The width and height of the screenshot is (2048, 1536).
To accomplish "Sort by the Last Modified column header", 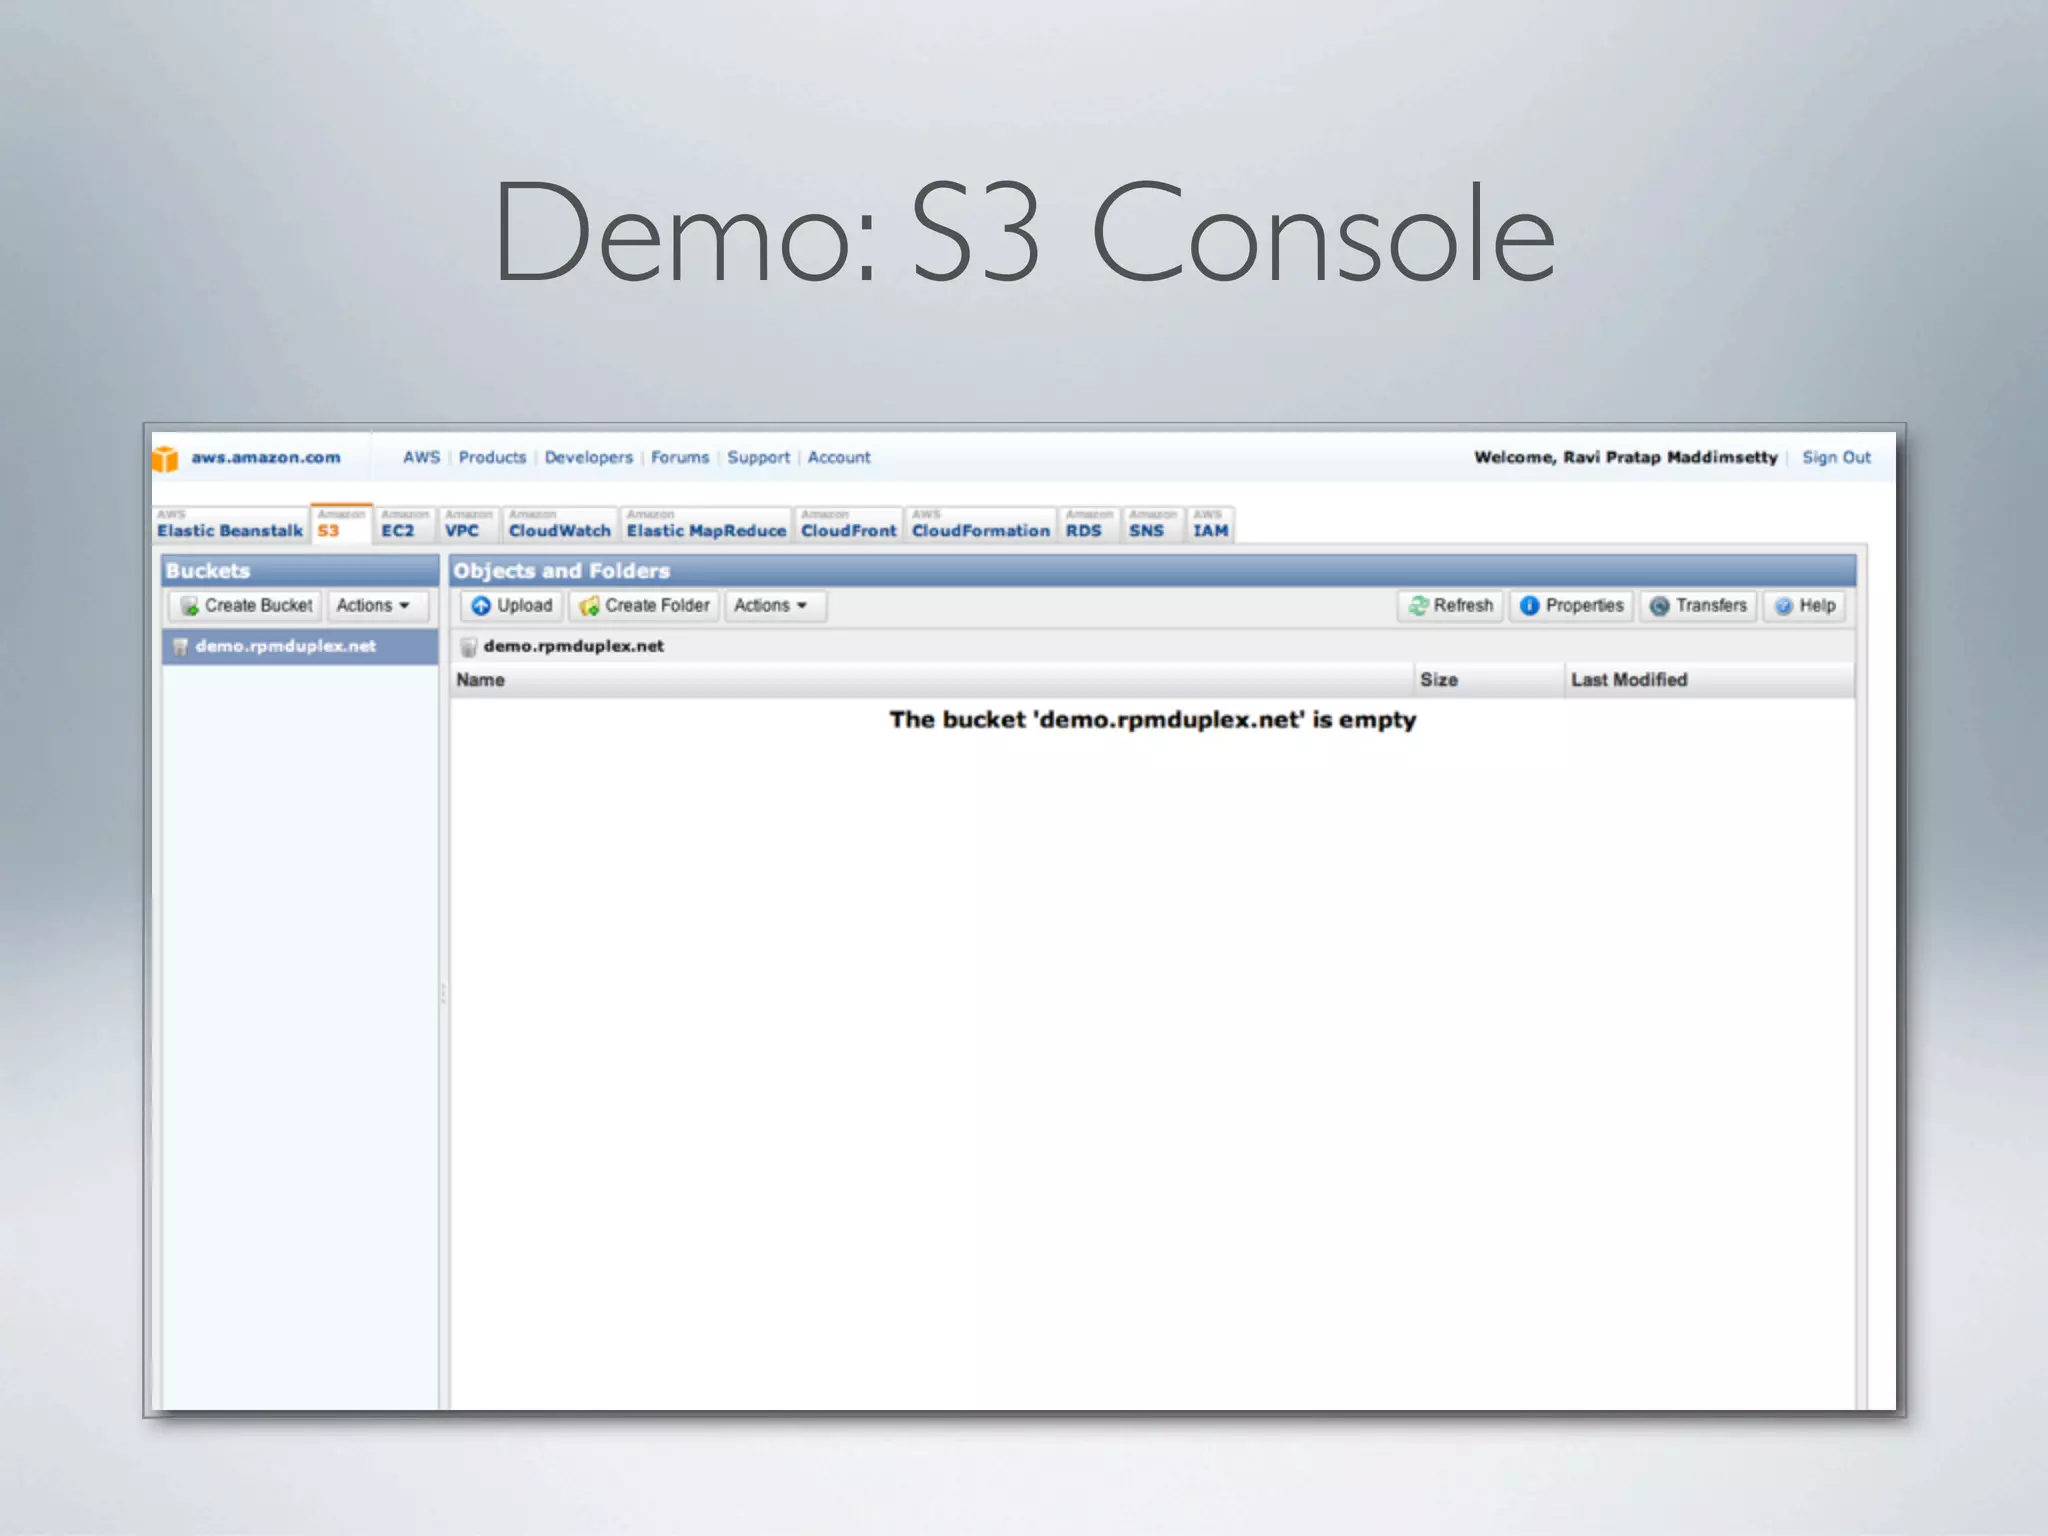I will click(x=1709, y=680).
